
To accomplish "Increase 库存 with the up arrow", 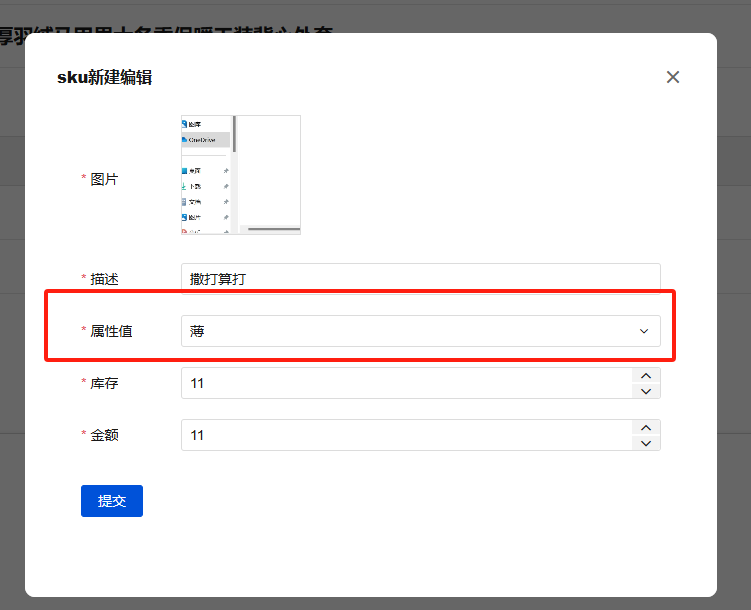I will 646,375.
